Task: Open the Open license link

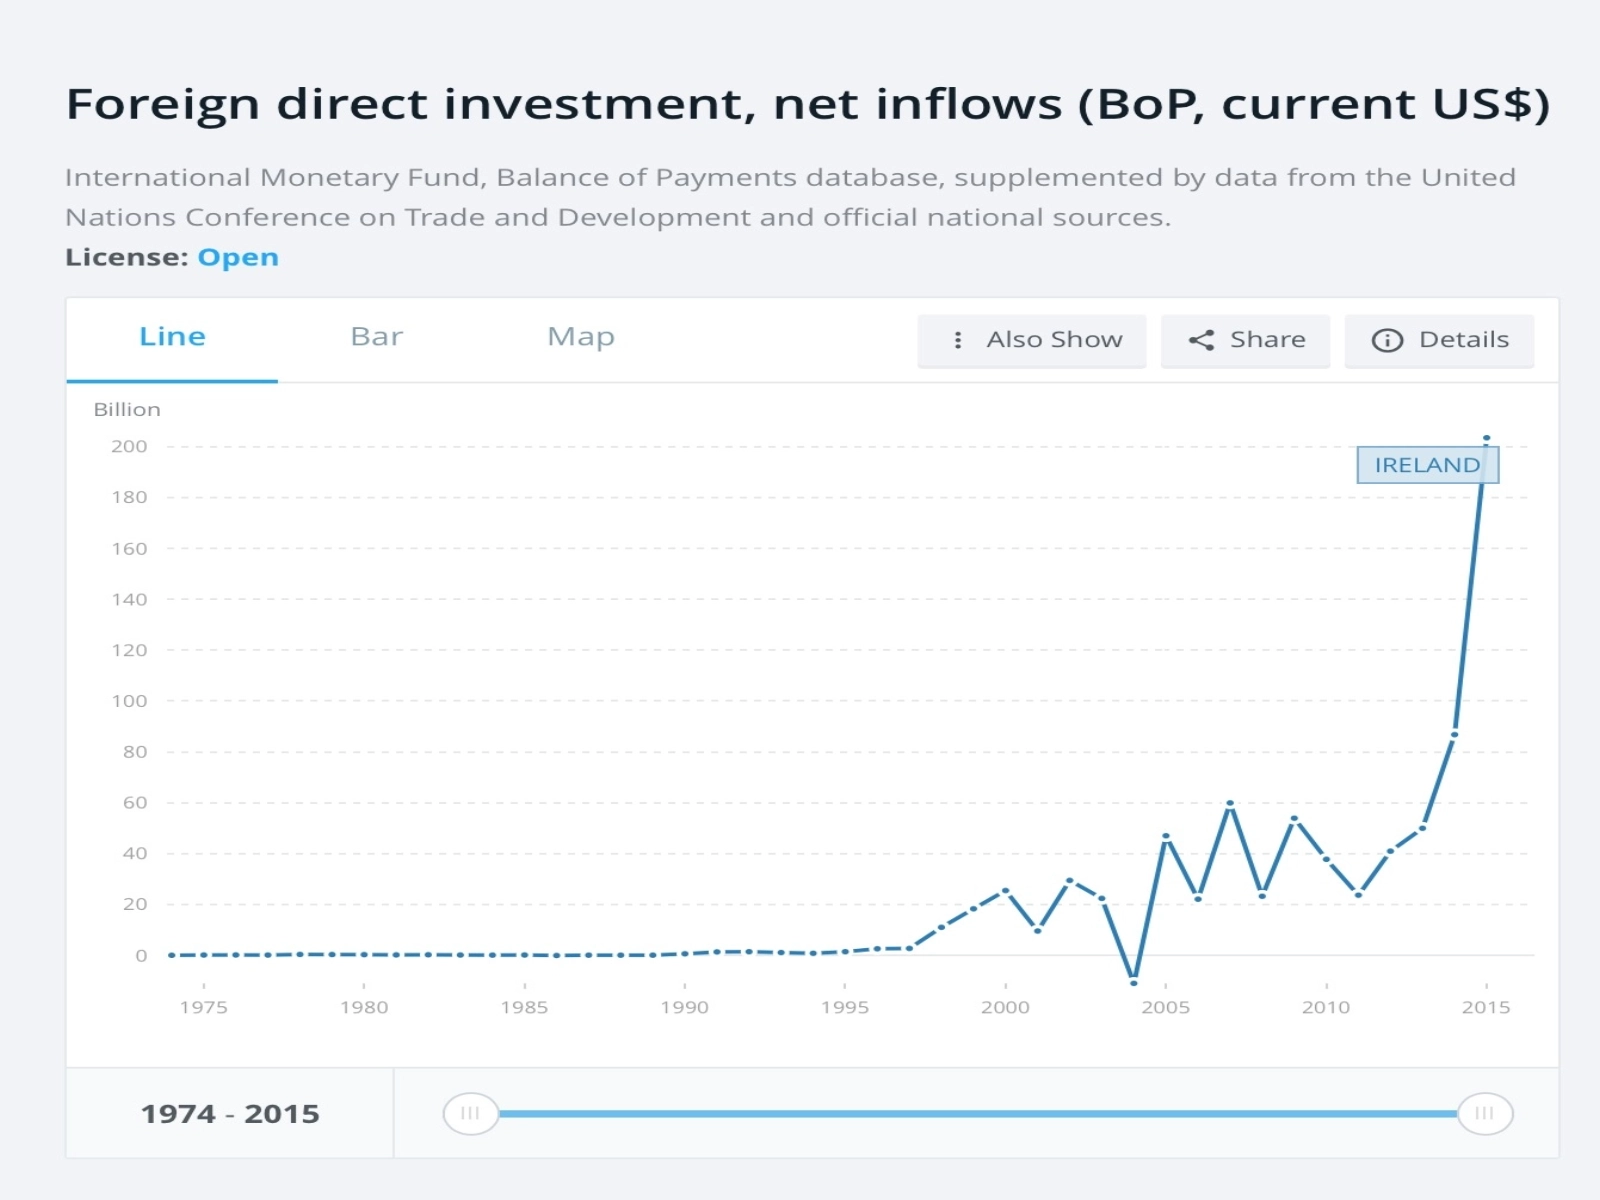Action: tap(238, 257)
